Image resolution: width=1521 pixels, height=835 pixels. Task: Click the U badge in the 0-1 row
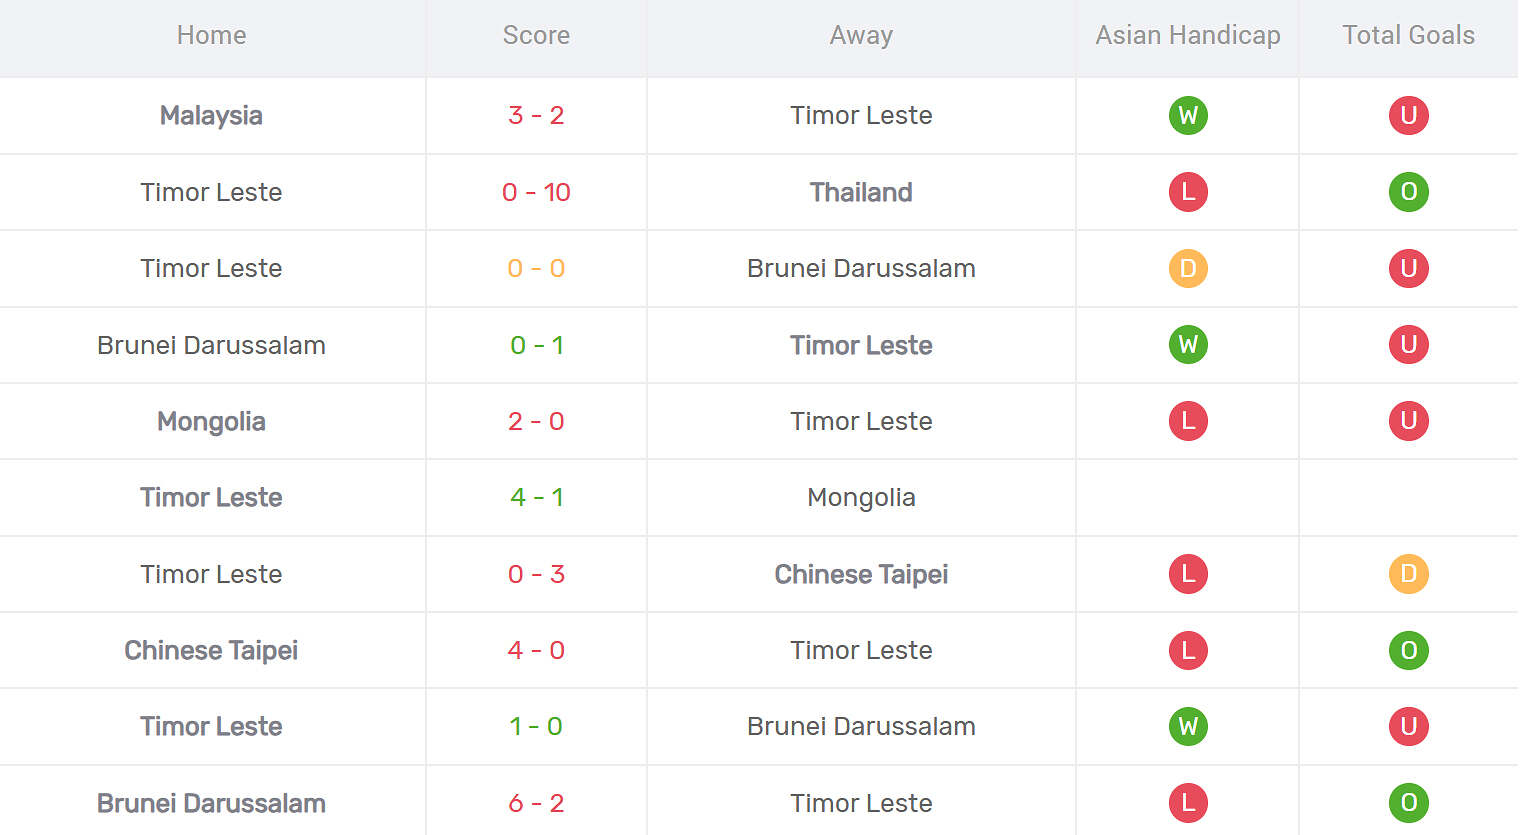pos(1408,345)
